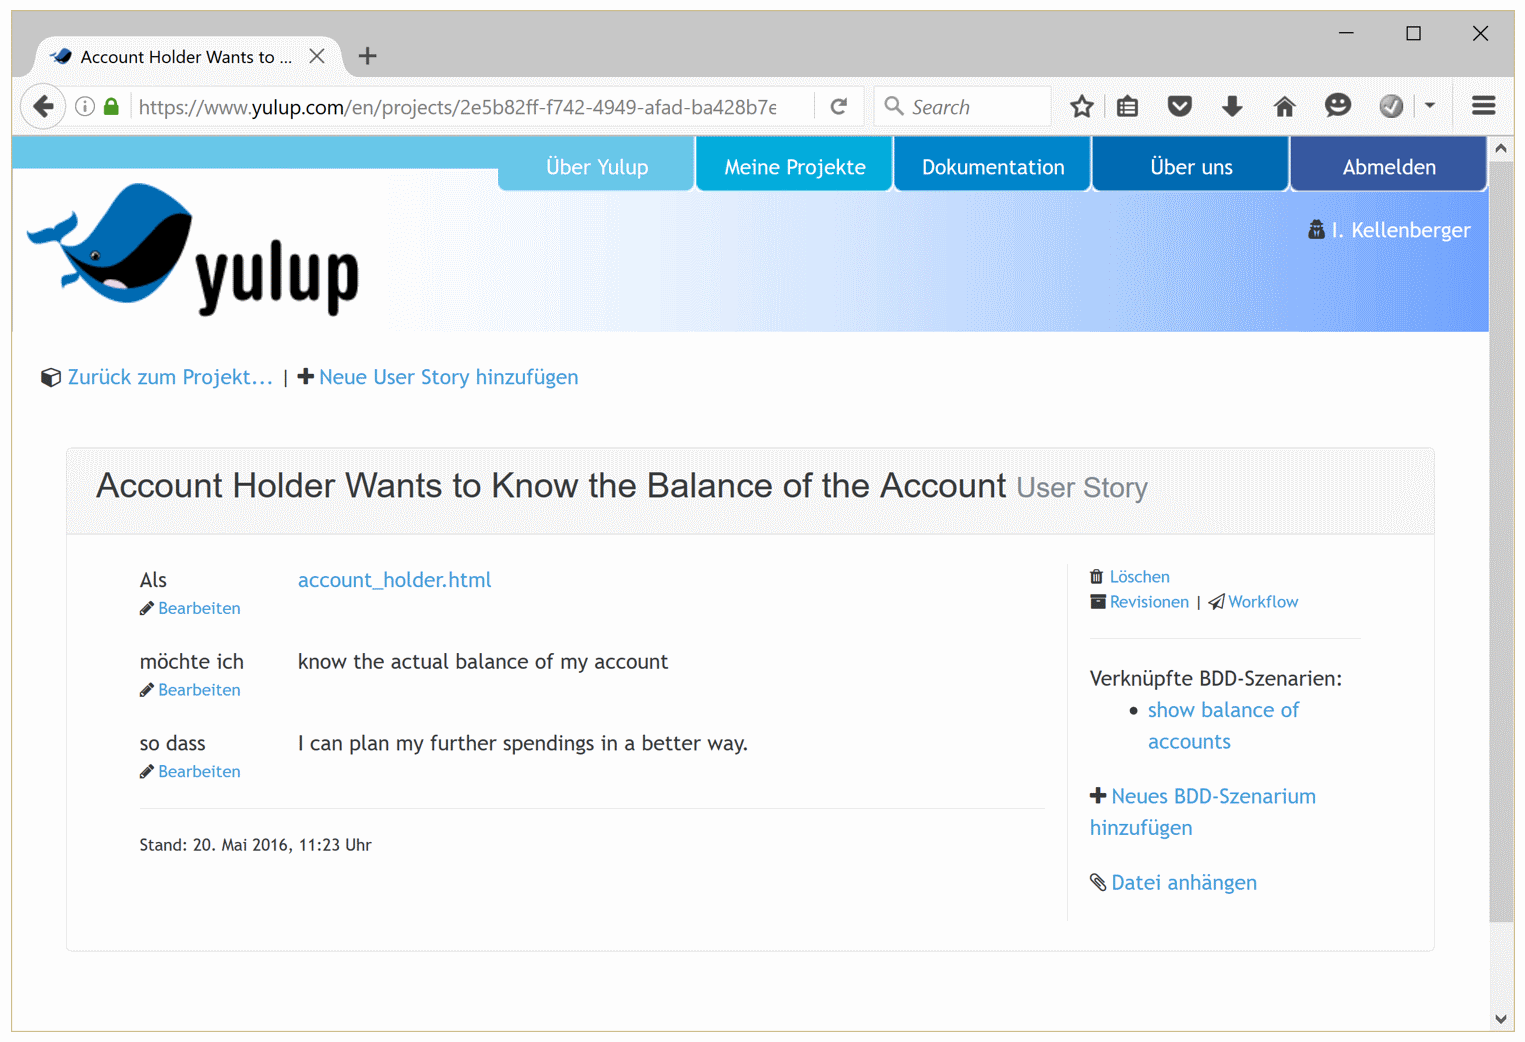Add scenario via Neues BDD-Szenarium hinzufügen
Viewport: 1525px width, 1042px height.
coord(1203,812)
